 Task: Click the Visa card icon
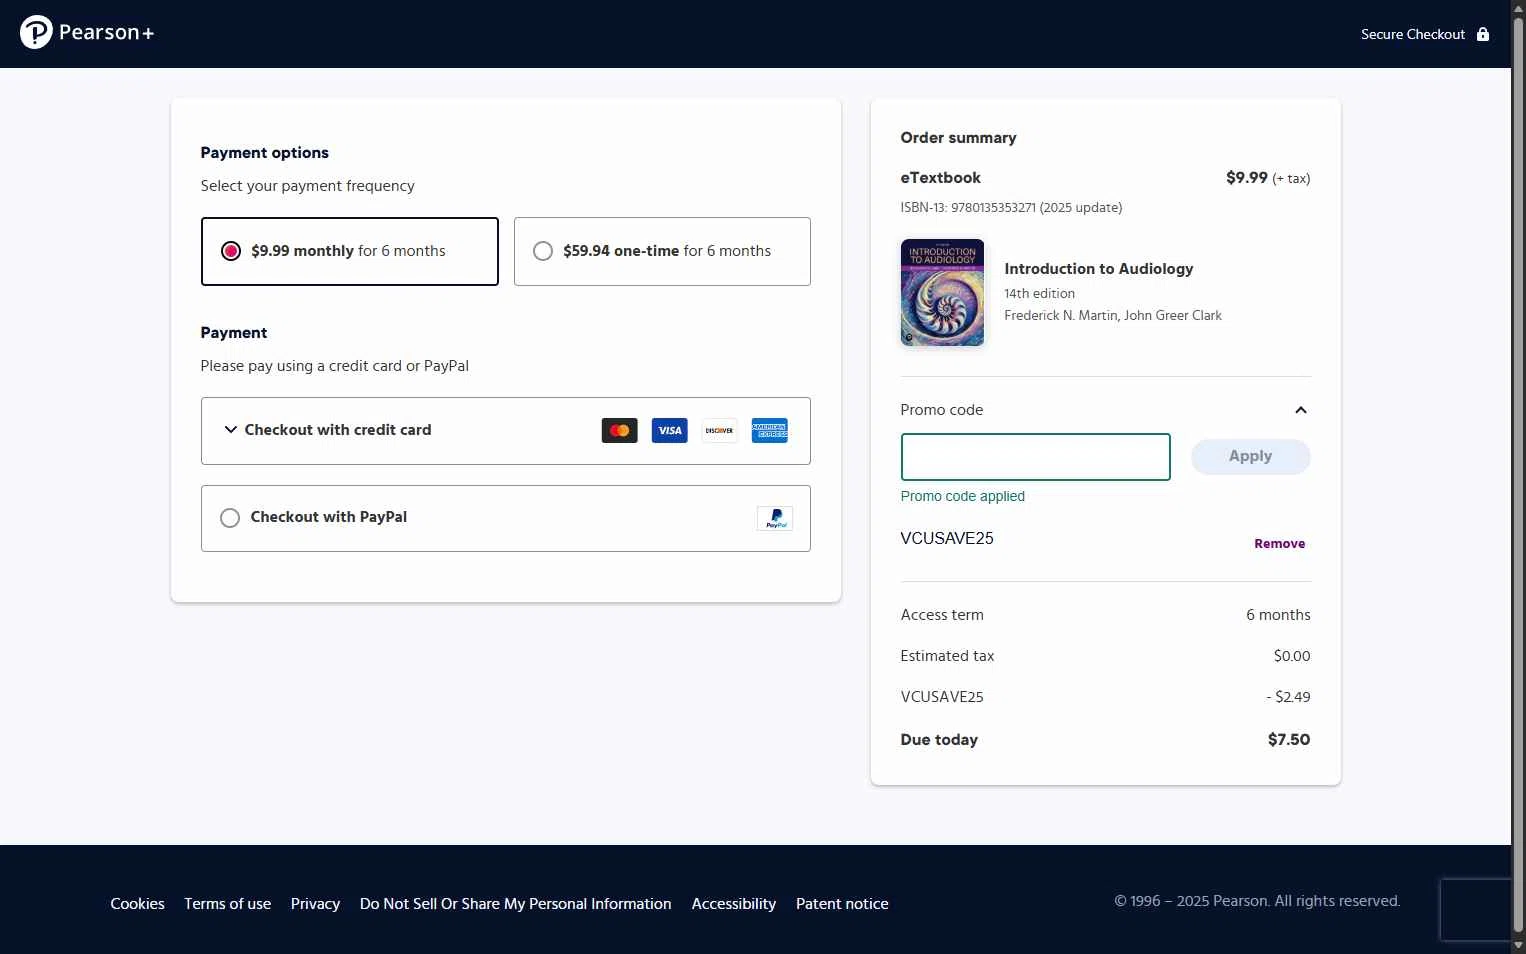(670, 431)
